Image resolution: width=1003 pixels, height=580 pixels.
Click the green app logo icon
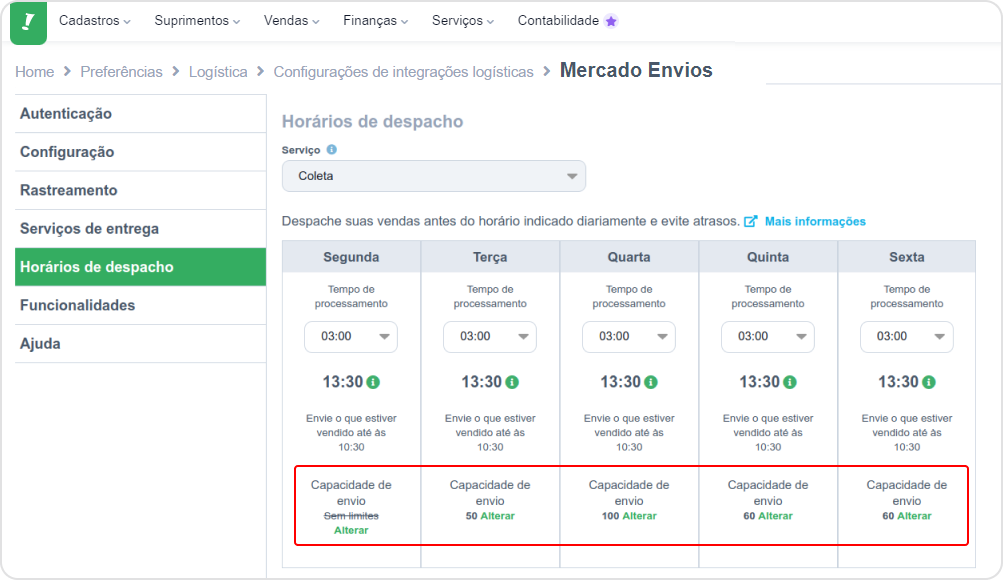29,22
